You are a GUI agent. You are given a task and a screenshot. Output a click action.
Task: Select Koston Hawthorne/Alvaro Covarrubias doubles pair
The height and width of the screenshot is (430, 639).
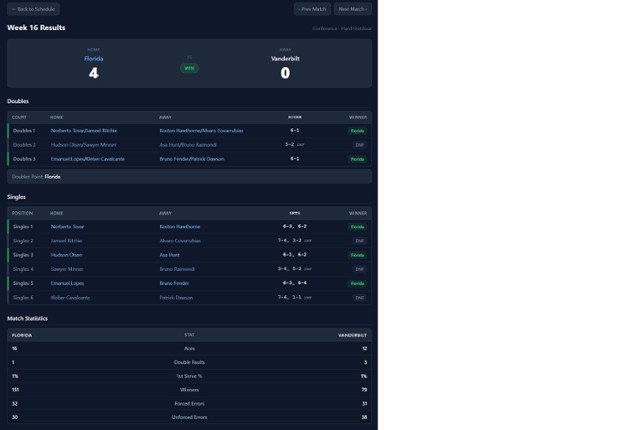[x=201, y=130]
